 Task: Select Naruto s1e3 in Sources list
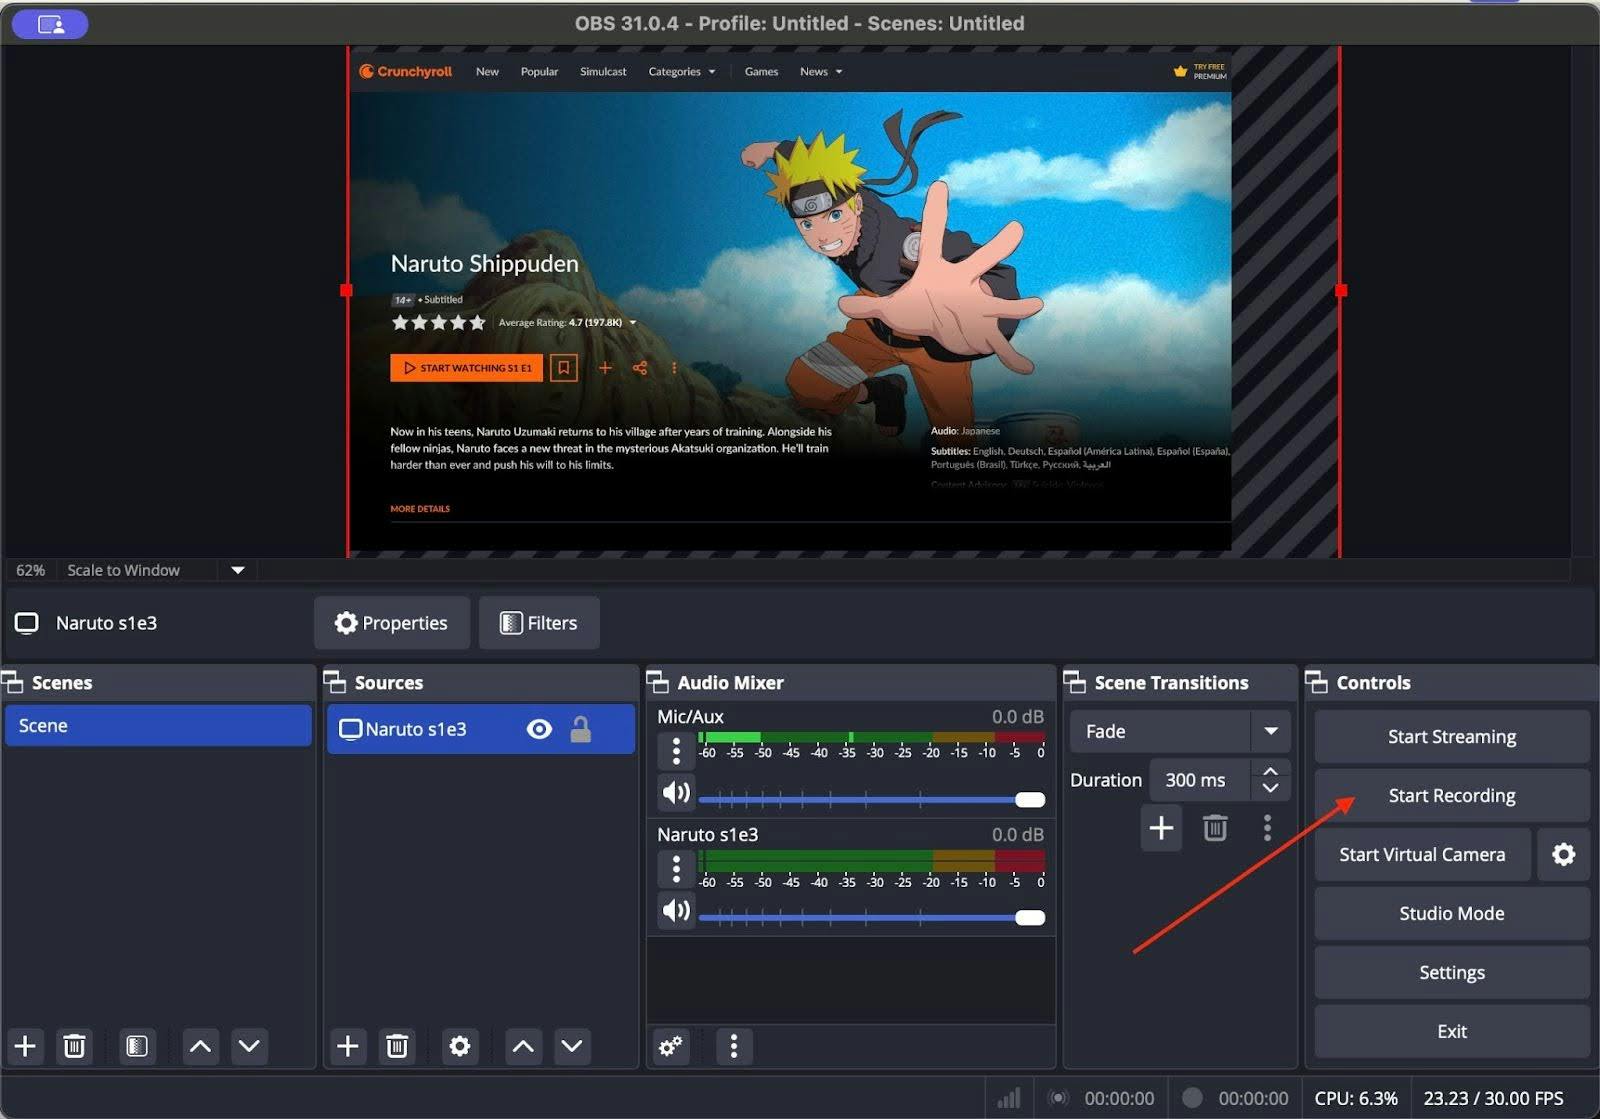pos(481,729)
